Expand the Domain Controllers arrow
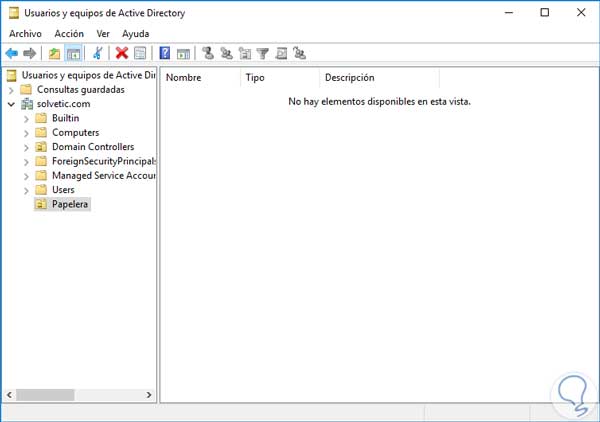This screenshot has height=422, width=600. pyautogui.click(x=26, y=148)
